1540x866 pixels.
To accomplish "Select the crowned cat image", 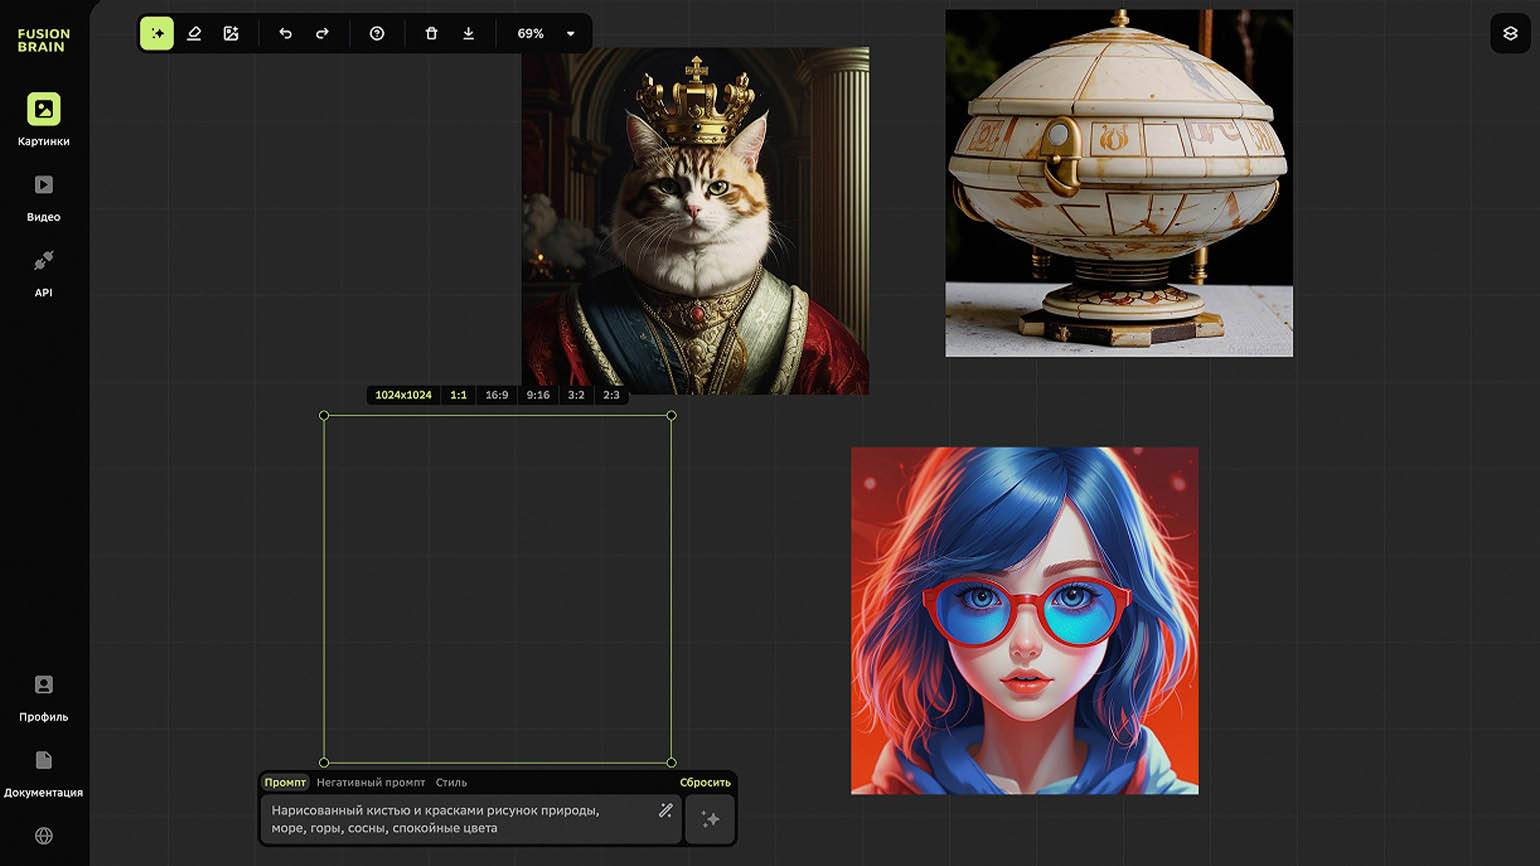I will click(695, 220).
